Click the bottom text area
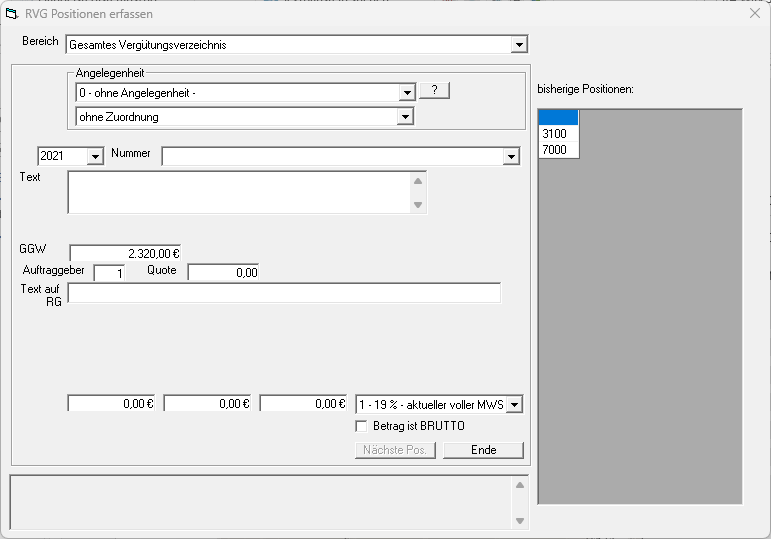The height and width of the screenshot is (539, 771). pyautogui.click(x=261, y=503)
